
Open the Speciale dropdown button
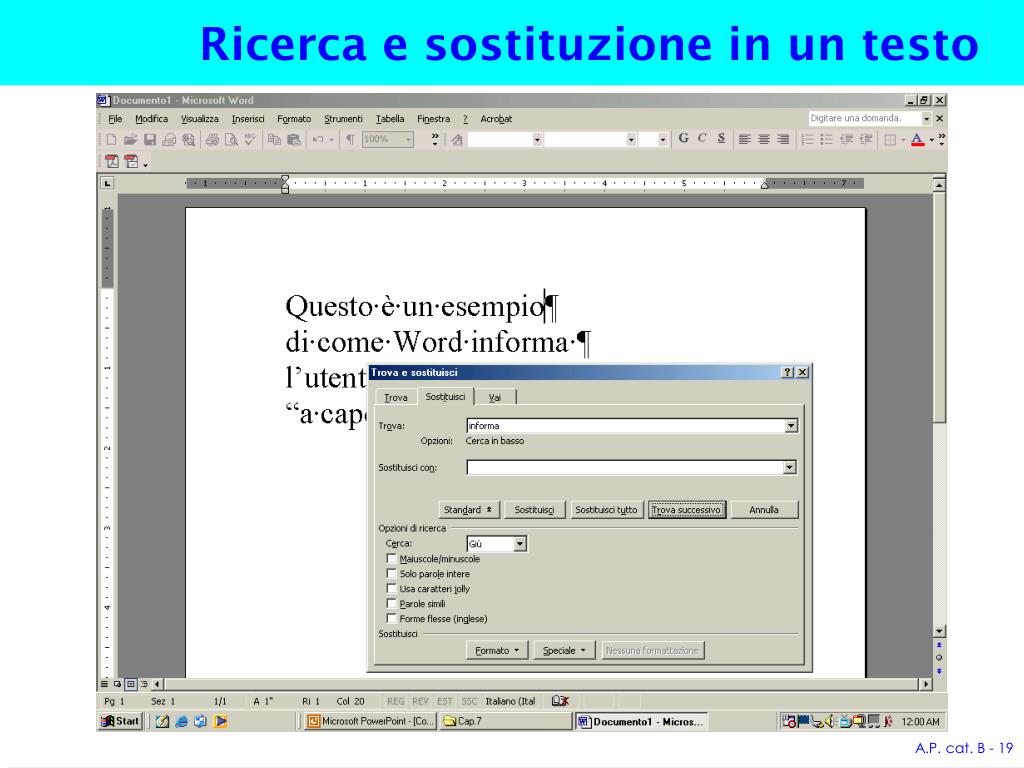click(x=564, y=650)
